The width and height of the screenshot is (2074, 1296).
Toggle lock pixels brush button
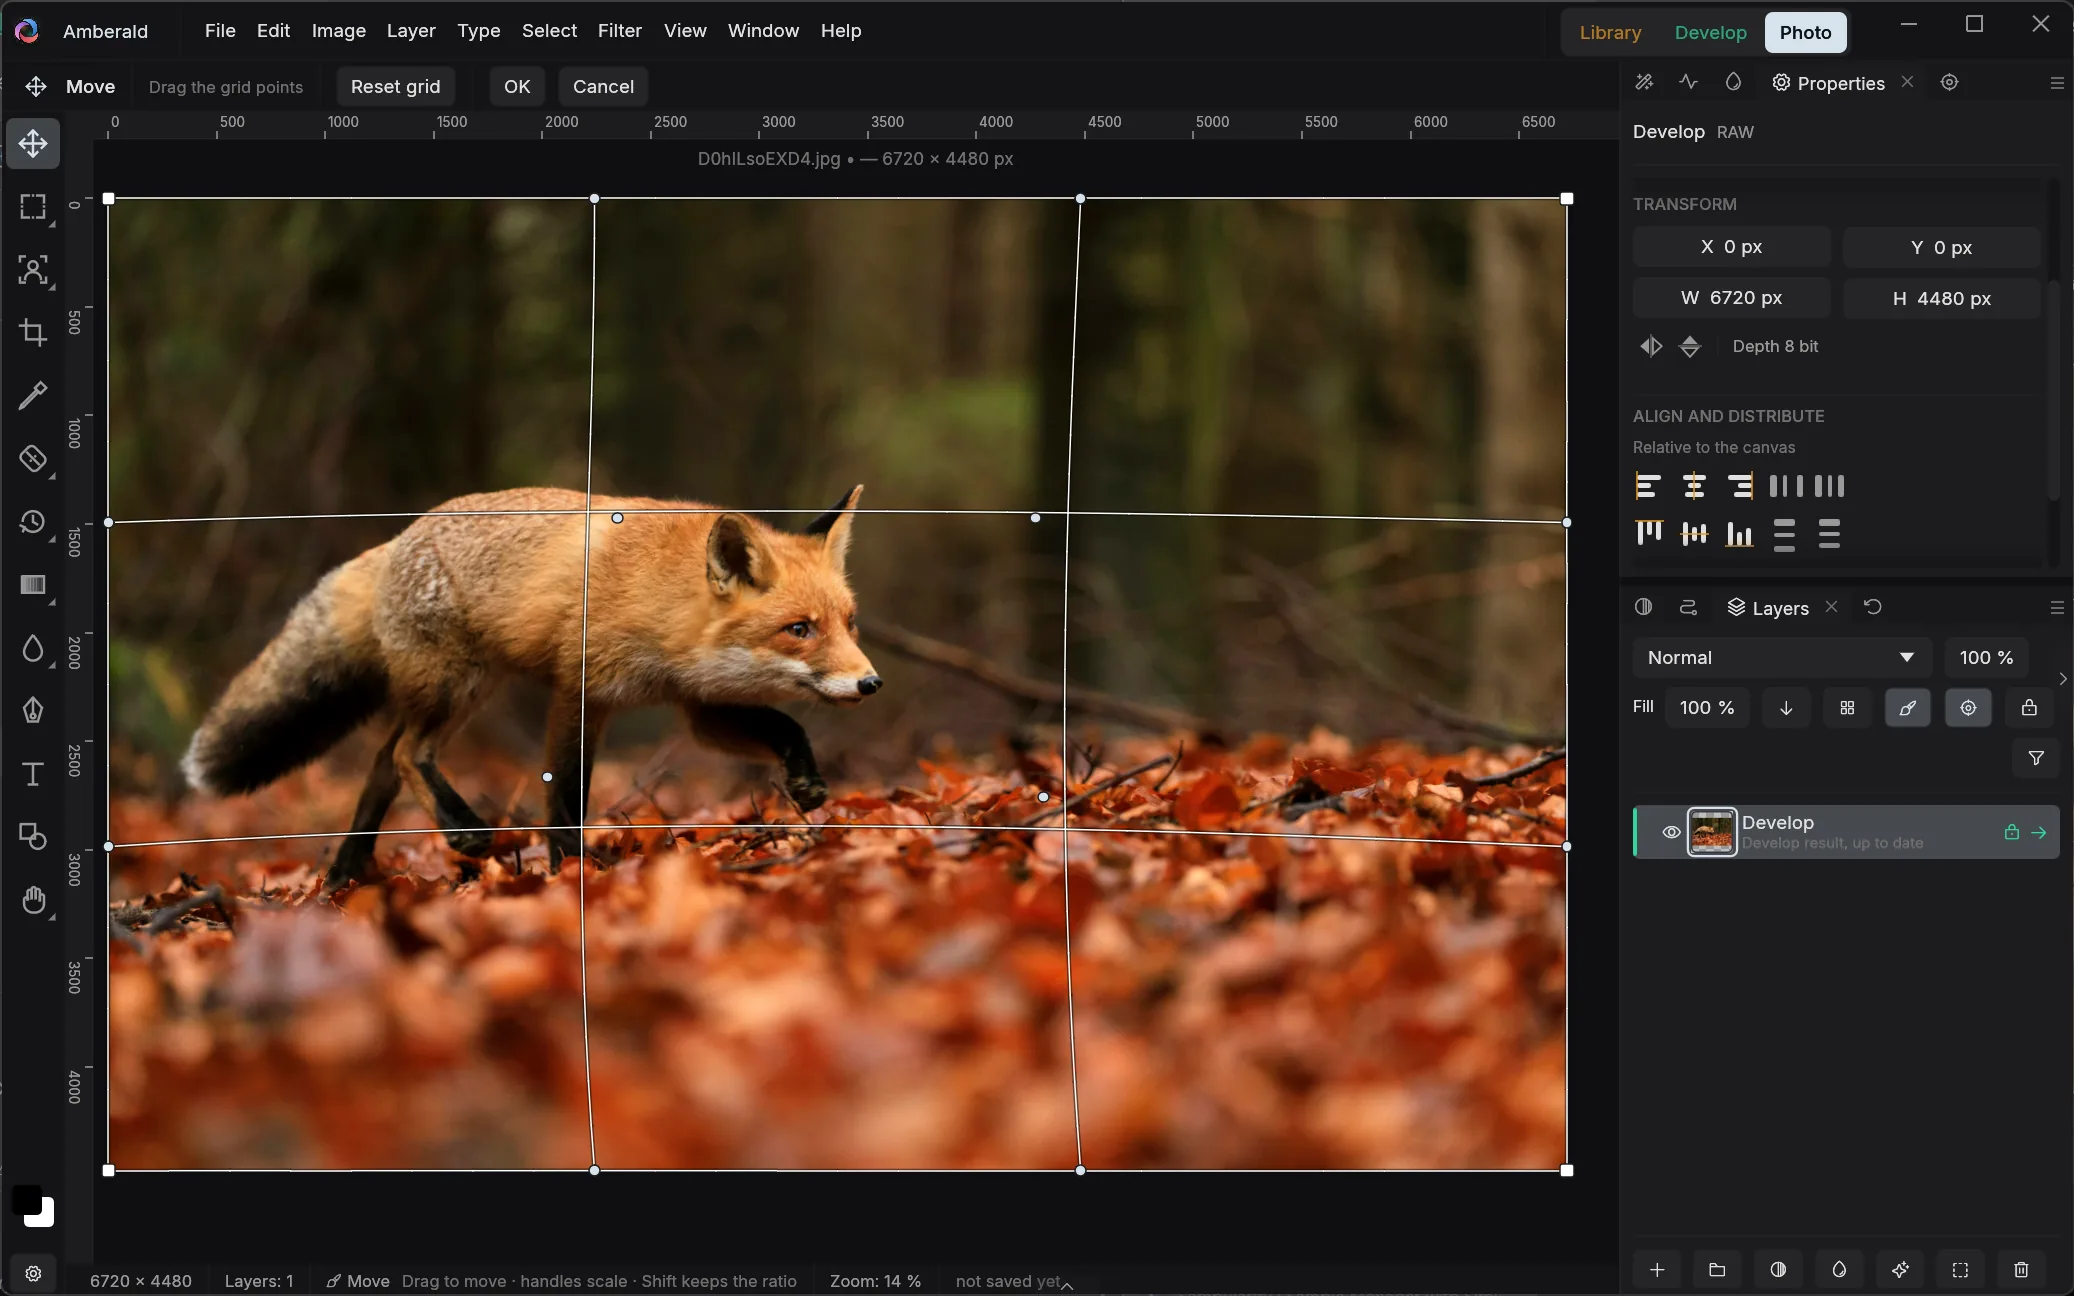pyautogui.click(x=1907, y=708)
